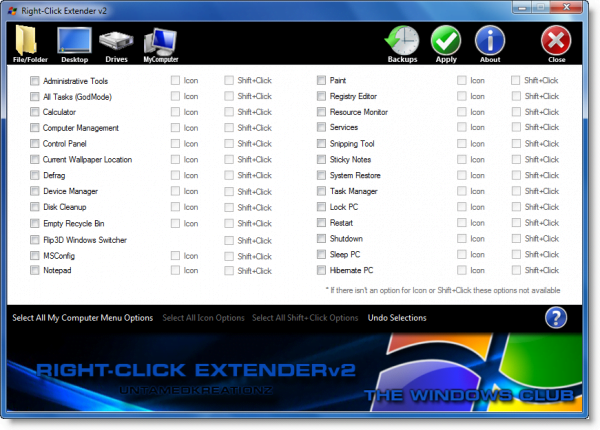
Task: Tick the Device Manager checkbox
Action: 35,191
